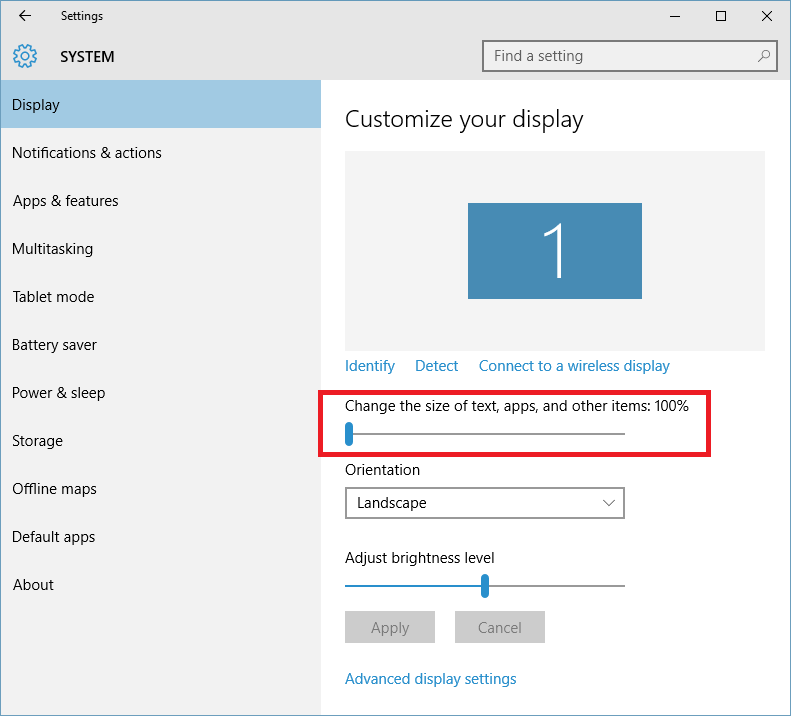791x716 pixels.
Task: Click the Identify link
Action: [370, 366]
